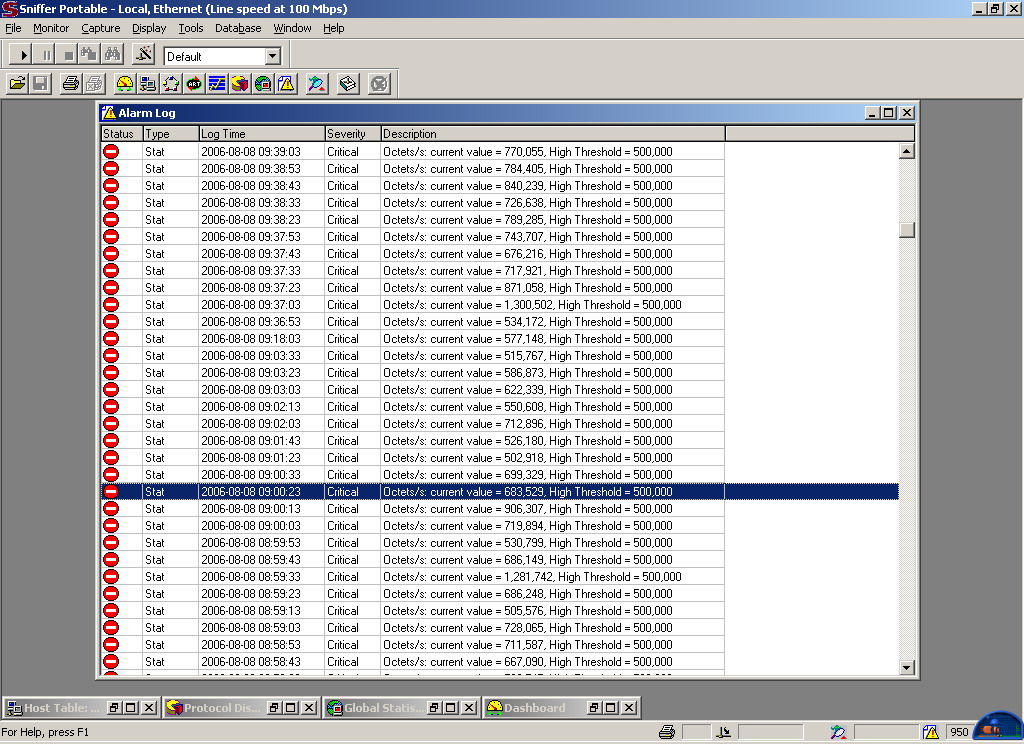The image size is (1024, 744).
Task: Open the Capture menu
Action: tap(100, 28)
